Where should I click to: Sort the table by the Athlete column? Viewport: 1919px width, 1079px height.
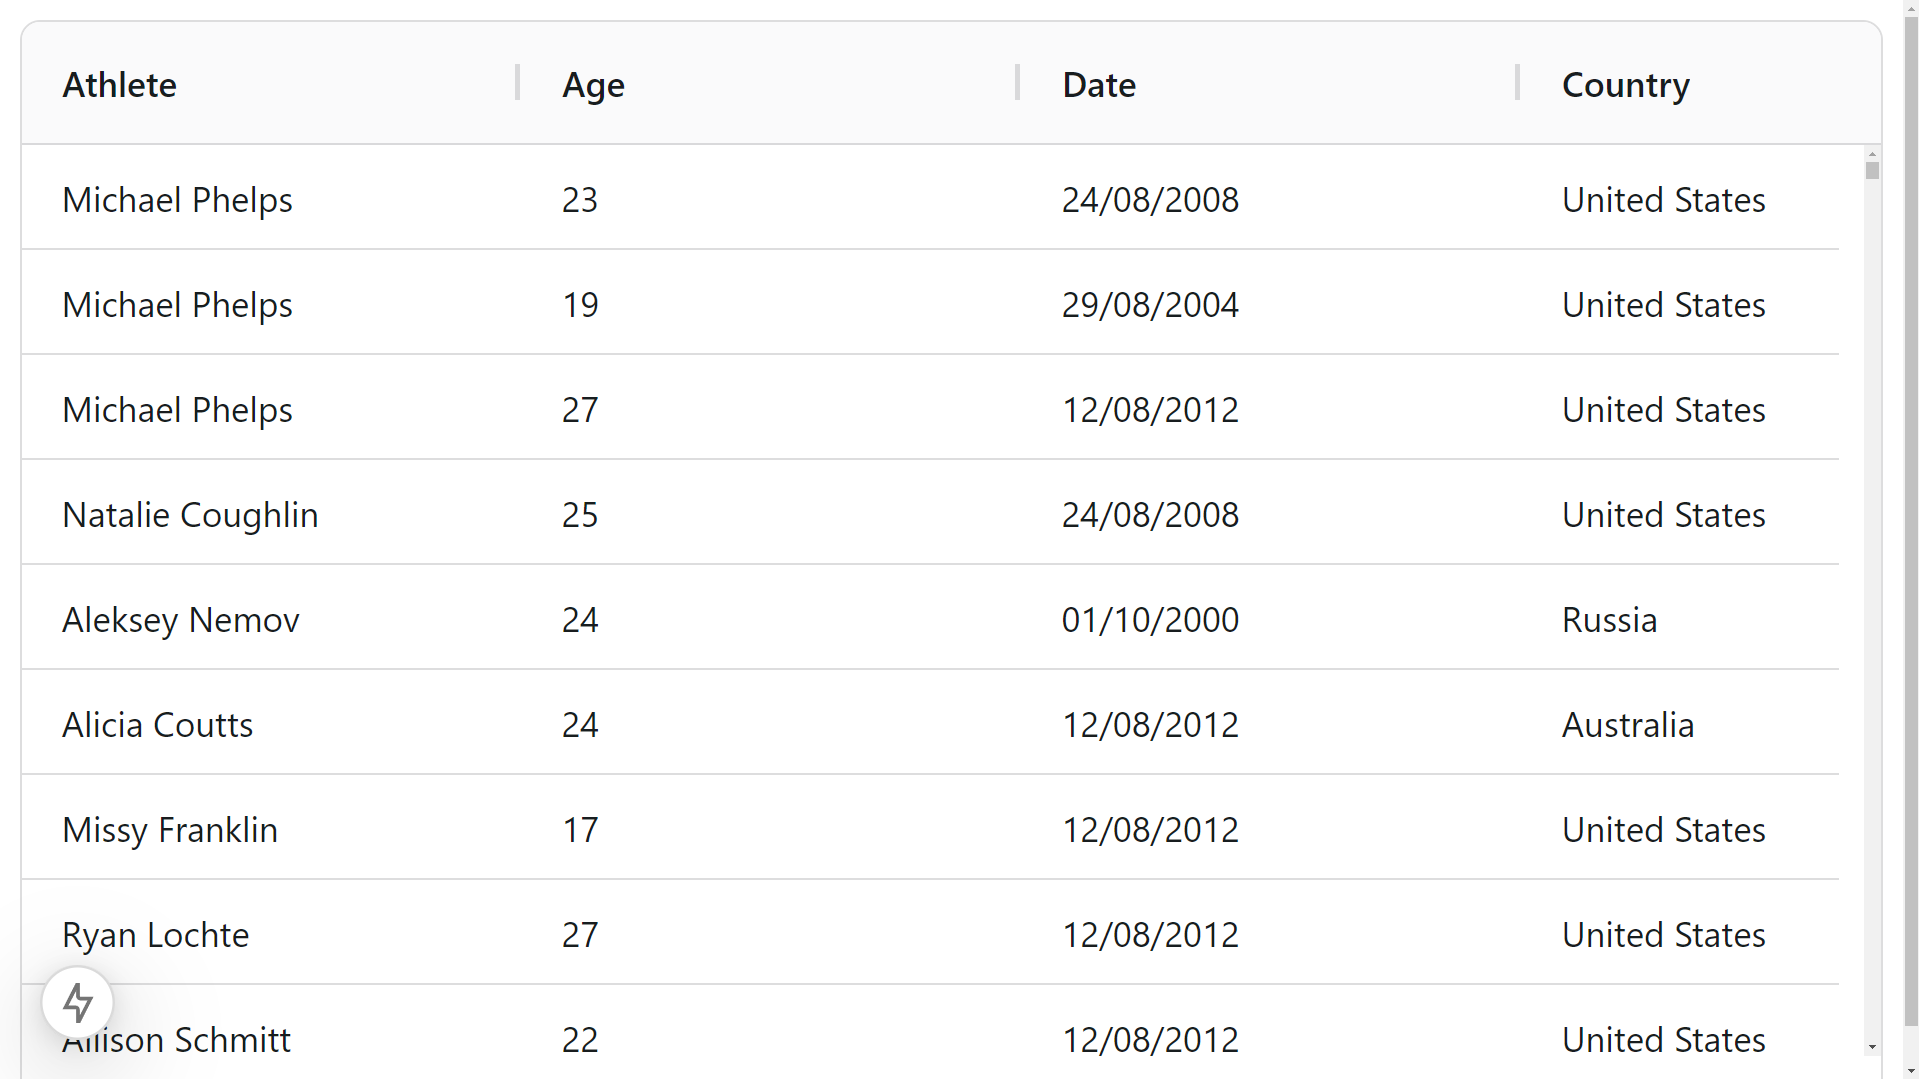coord(119,84)
